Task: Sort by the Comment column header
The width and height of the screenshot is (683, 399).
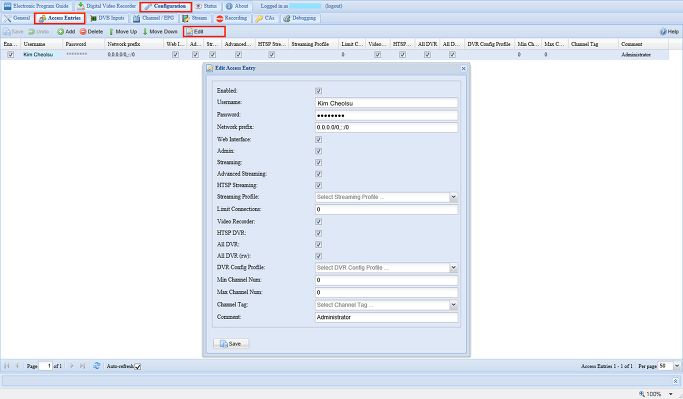Action: pos(643,44)
